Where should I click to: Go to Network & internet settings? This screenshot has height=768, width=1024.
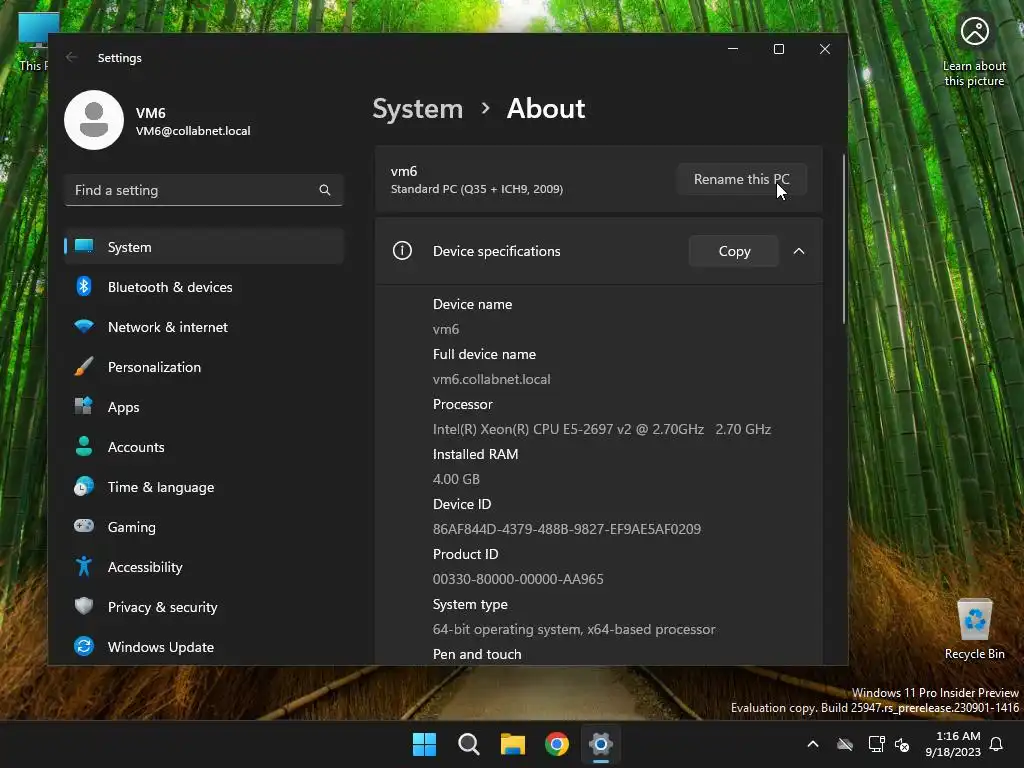[x=204, y=327]
